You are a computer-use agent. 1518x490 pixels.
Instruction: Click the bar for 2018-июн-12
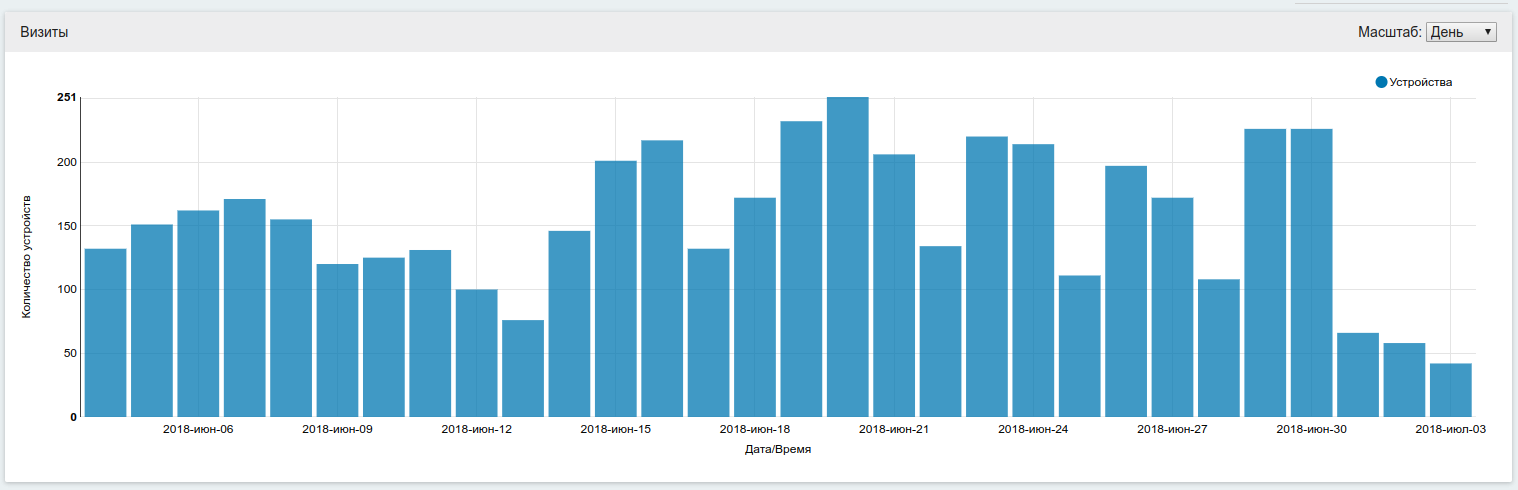point(476,353)
